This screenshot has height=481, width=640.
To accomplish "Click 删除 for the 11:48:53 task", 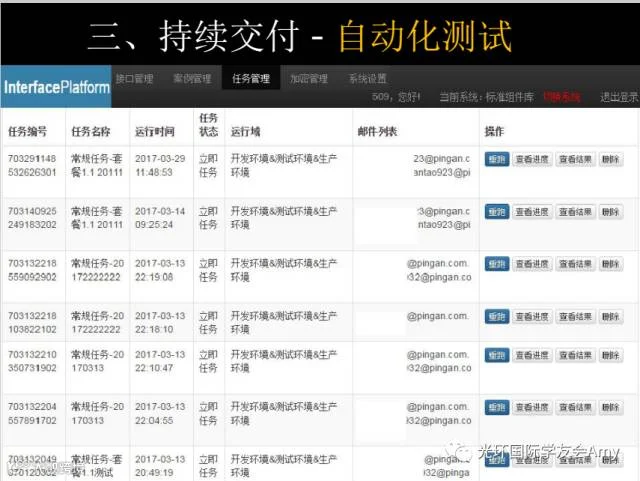I will 611,159.
